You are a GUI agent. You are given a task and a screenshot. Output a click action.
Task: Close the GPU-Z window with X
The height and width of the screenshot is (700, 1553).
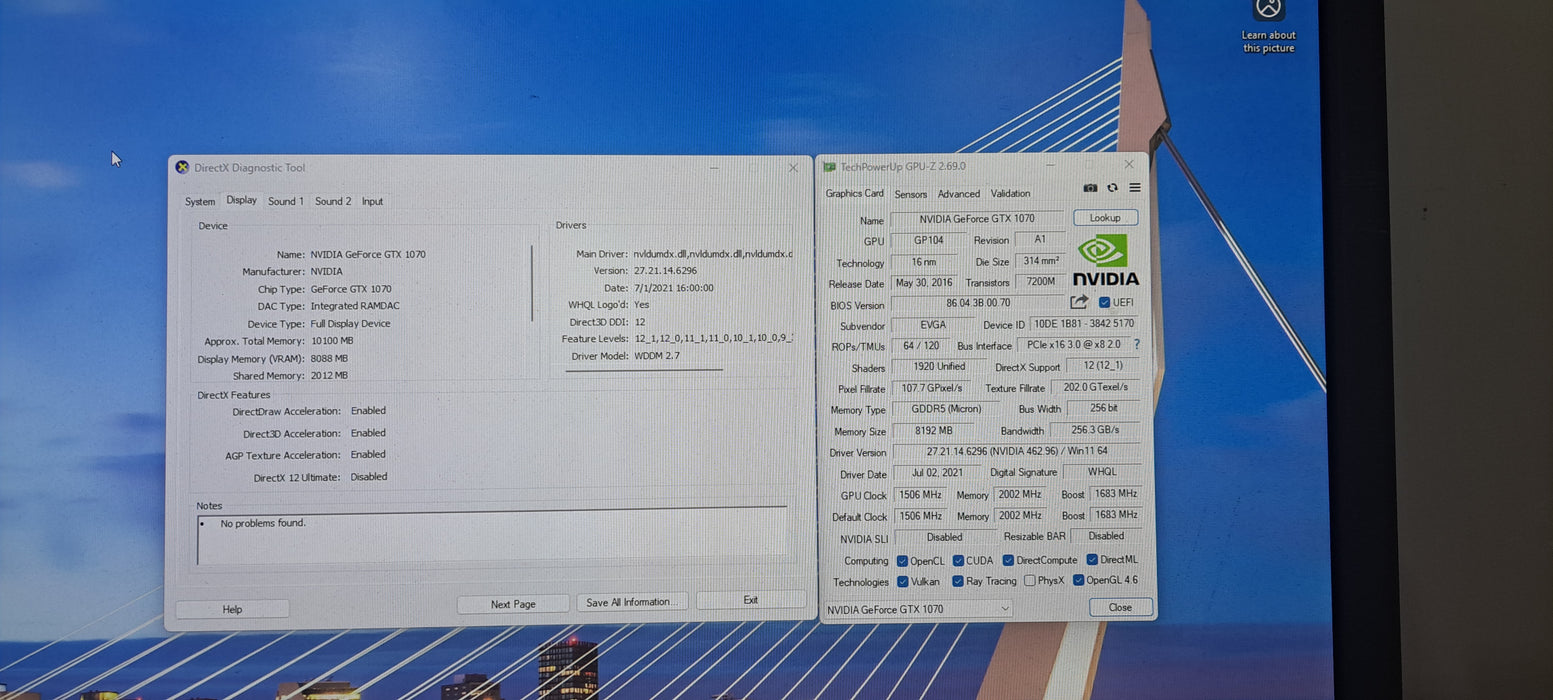pyautogui.click(x=1129, y=164)
